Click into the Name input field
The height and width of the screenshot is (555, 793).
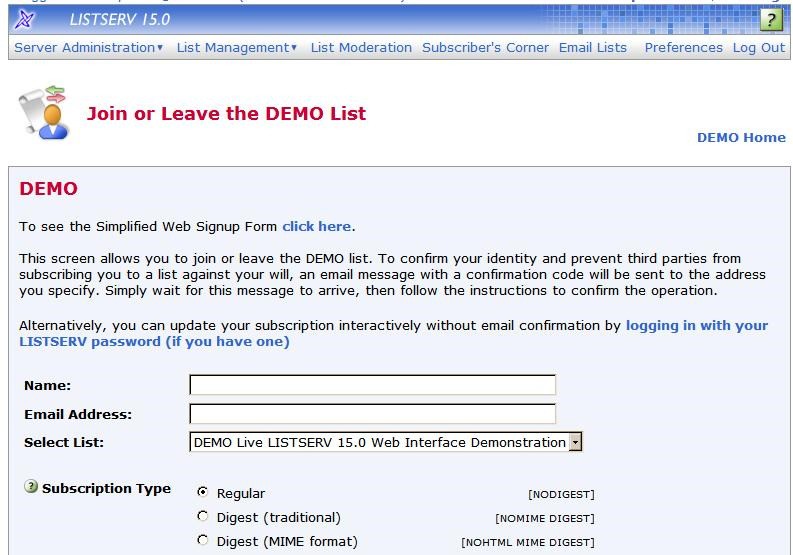click(373, 385)
